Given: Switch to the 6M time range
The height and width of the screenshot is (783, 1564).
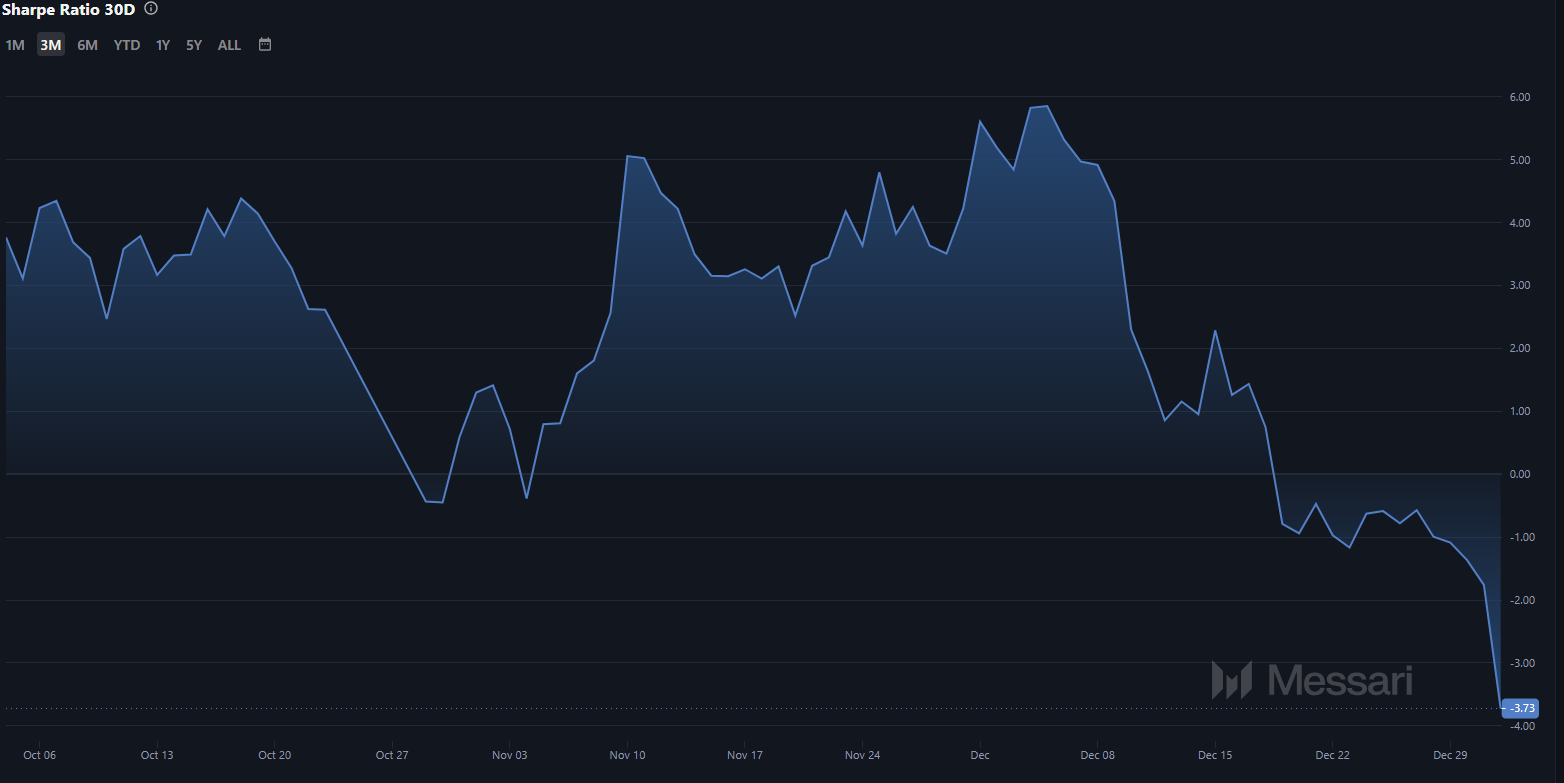Looking at the screenshot, I should 88,45.
